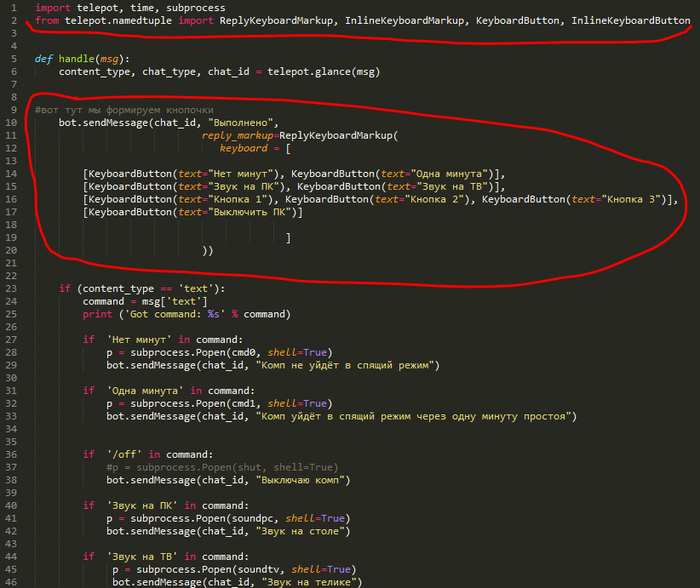Click the string "Кнопка 2" on line 16

pos(434,200)
